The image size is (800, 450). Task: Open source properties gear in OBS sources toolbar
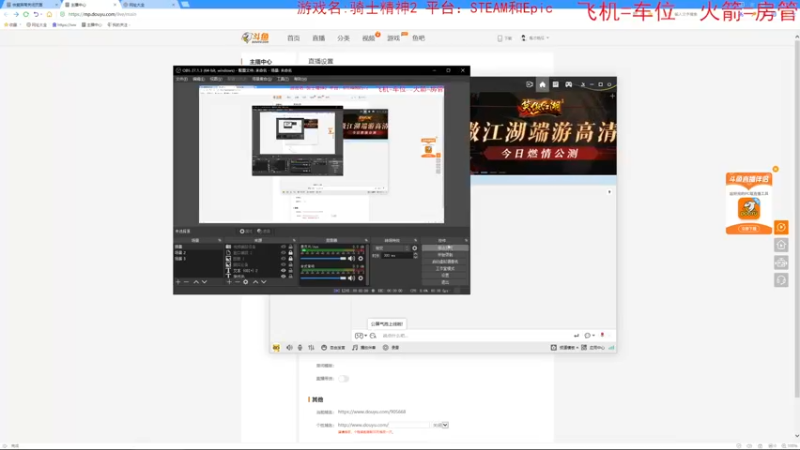(245, 282)
